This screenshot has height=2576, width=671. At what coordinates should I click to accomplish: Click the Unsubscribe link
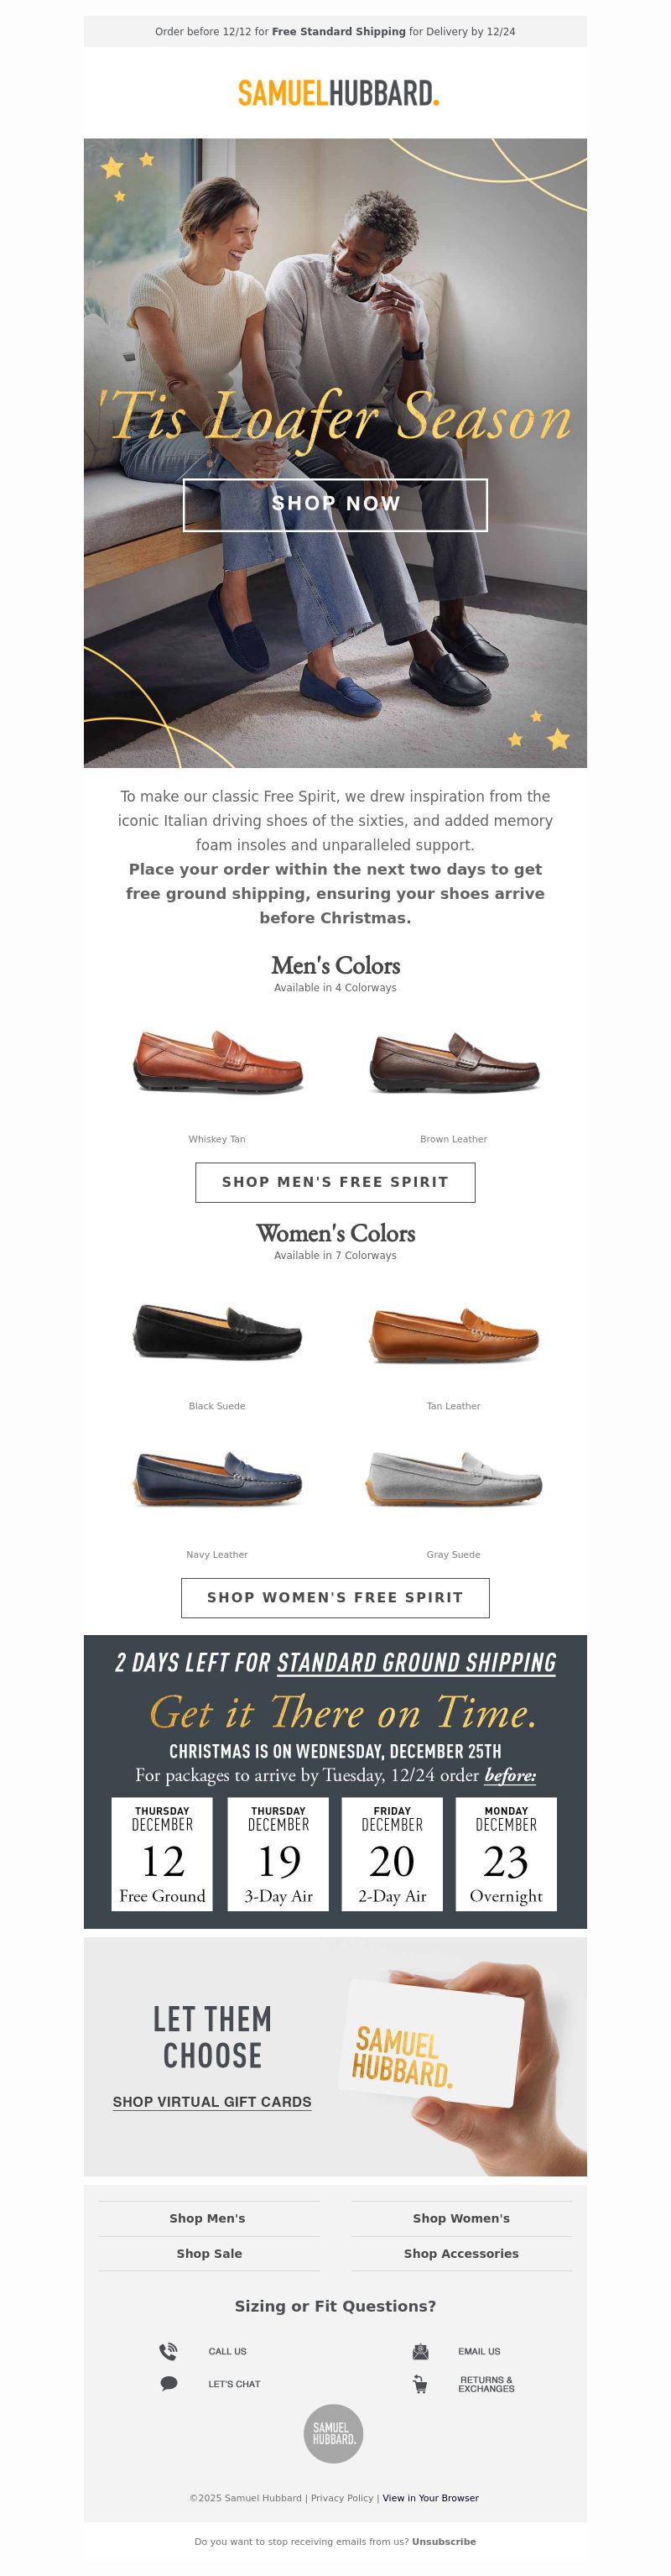pyautogui.click(x=444, y=2540)
